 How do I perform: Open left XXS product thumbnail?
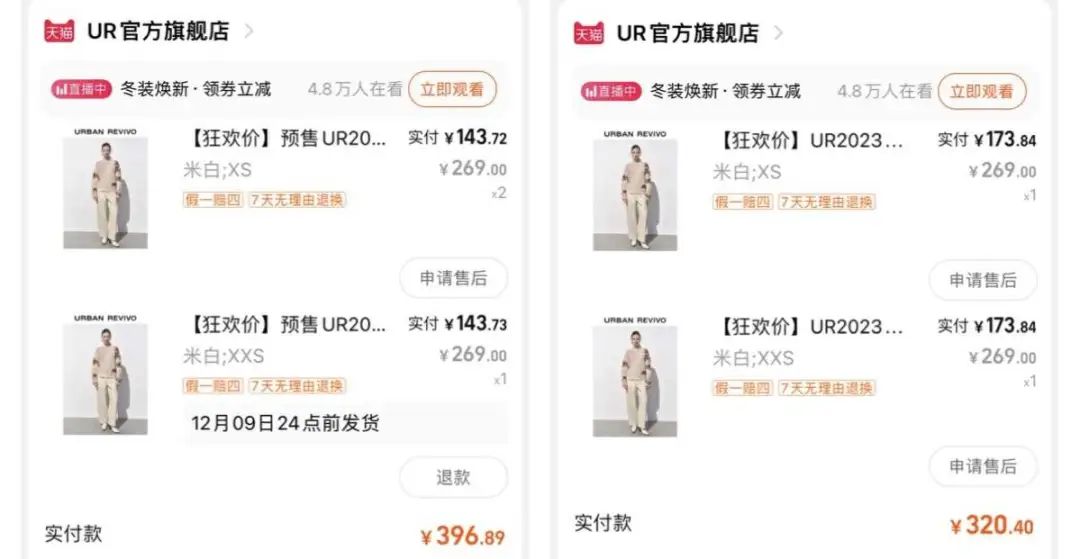click(105, 375)
